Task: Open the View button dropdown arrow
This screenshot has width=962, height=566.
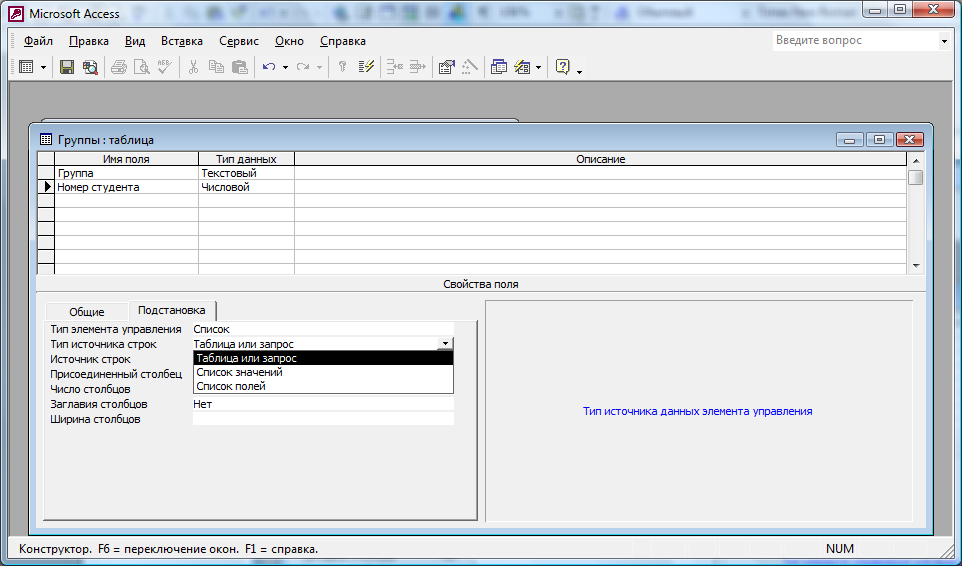Action: point(44,67)
